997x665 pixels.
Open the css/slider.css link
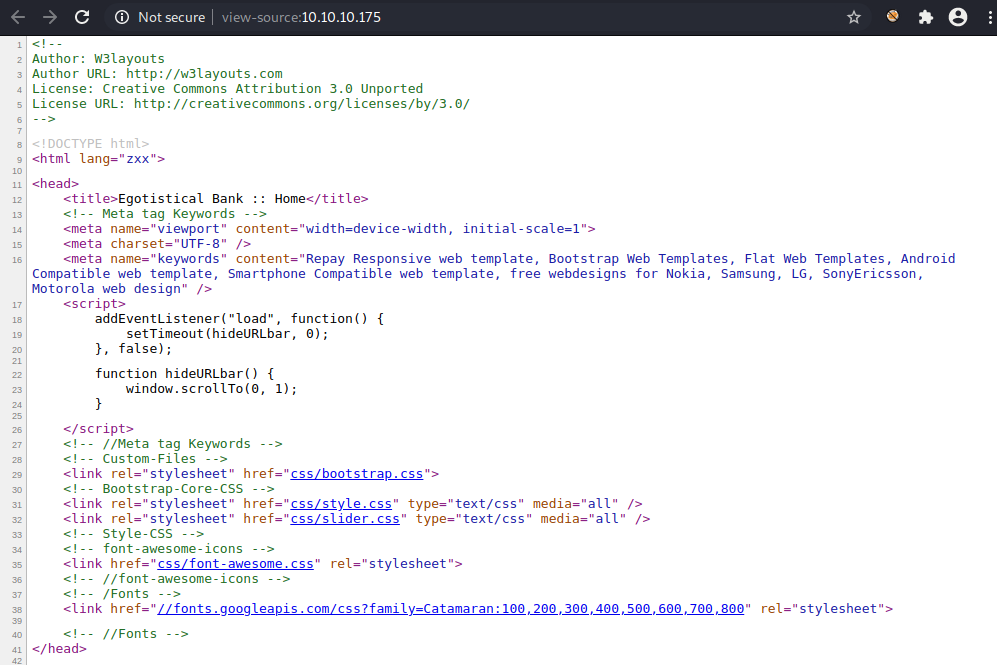pyautogui.click(x=345, y=519)
